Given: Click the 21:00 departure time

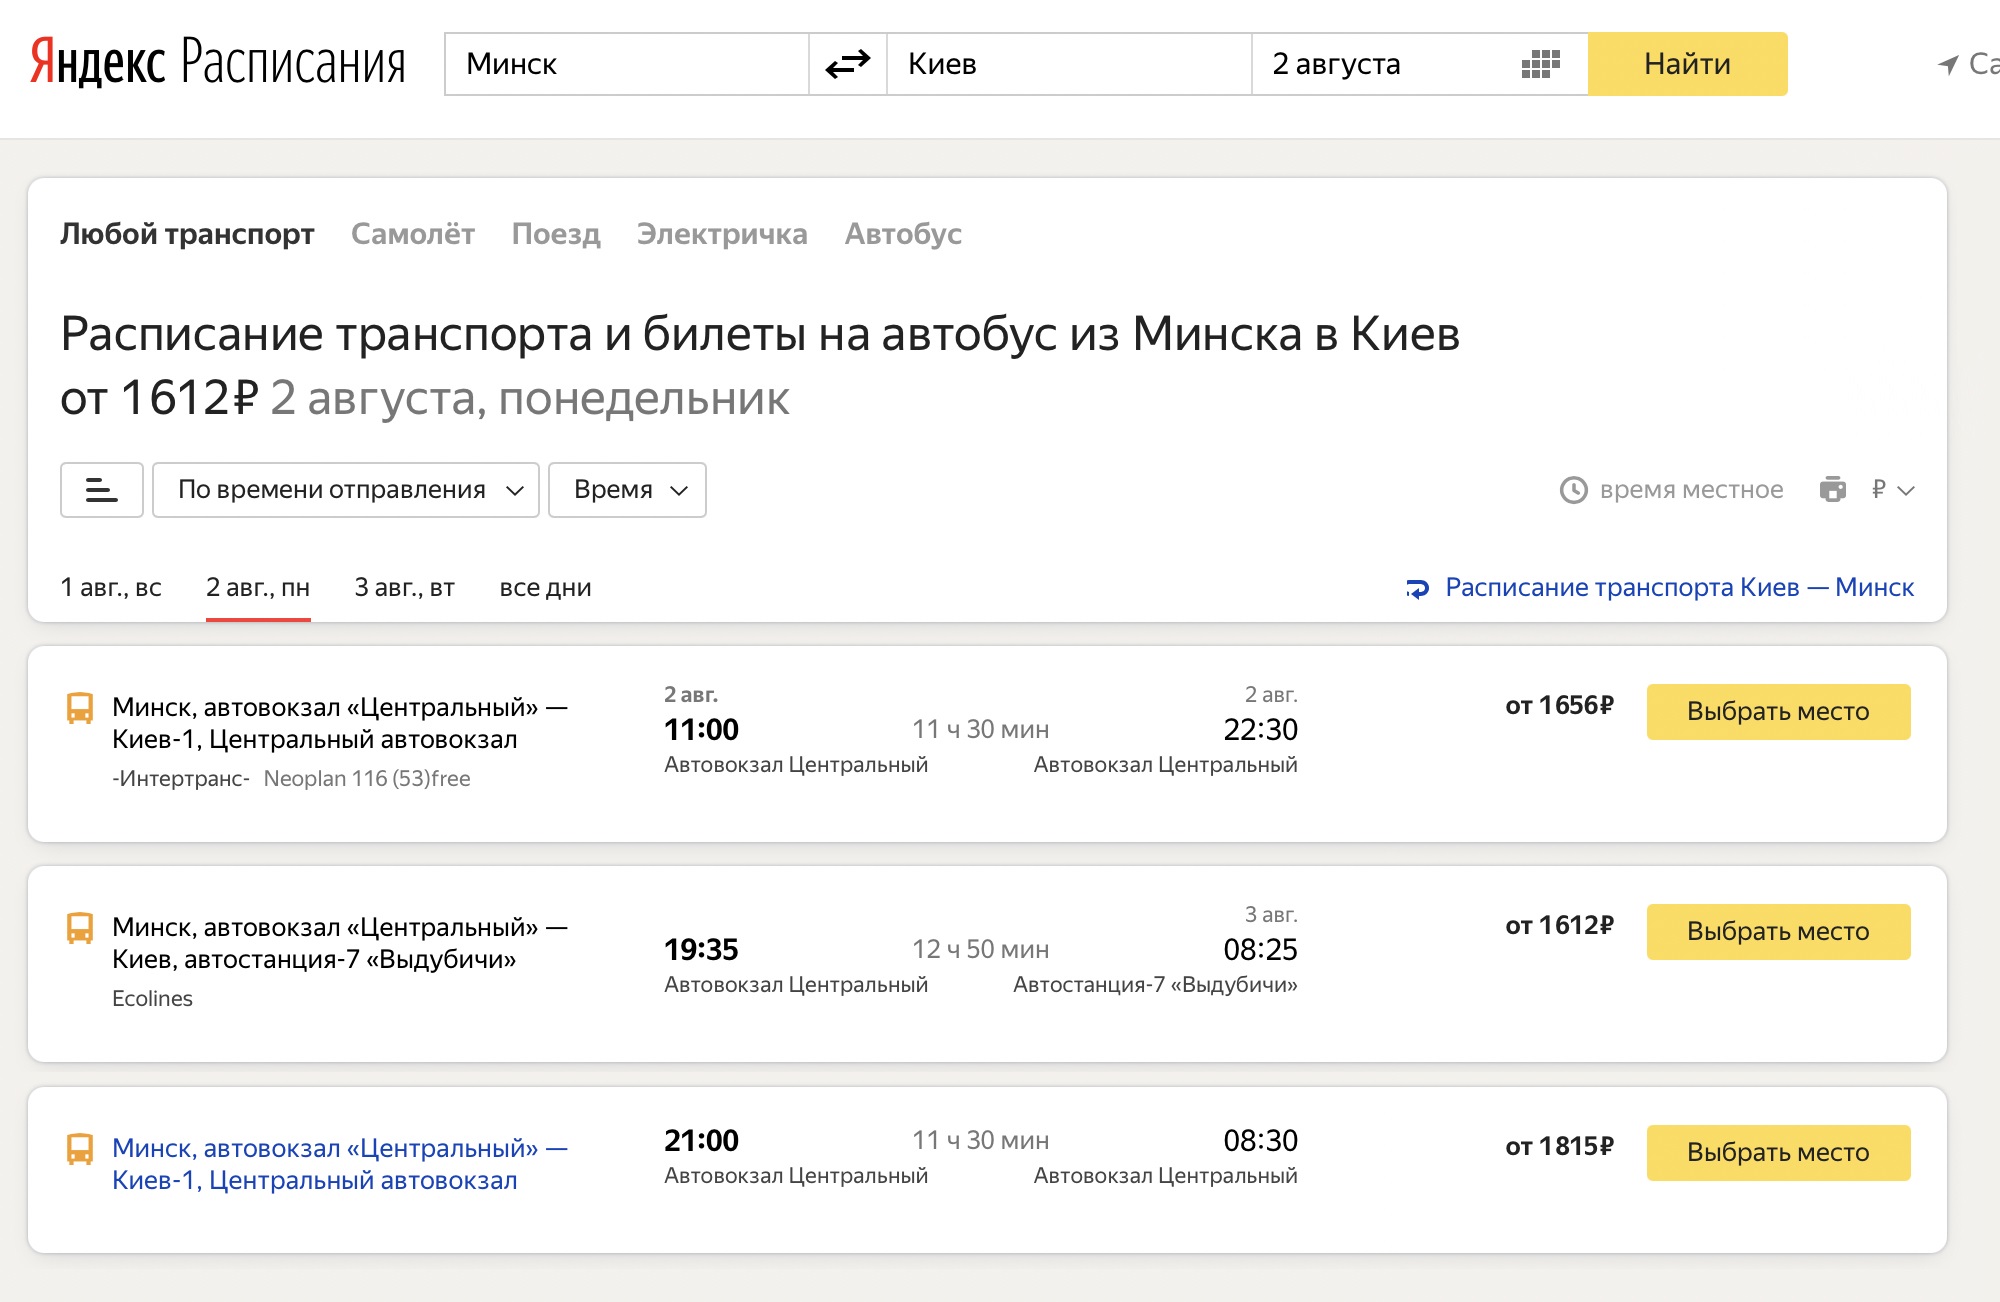Looking at the screenshot, I should coord(701,1141).
